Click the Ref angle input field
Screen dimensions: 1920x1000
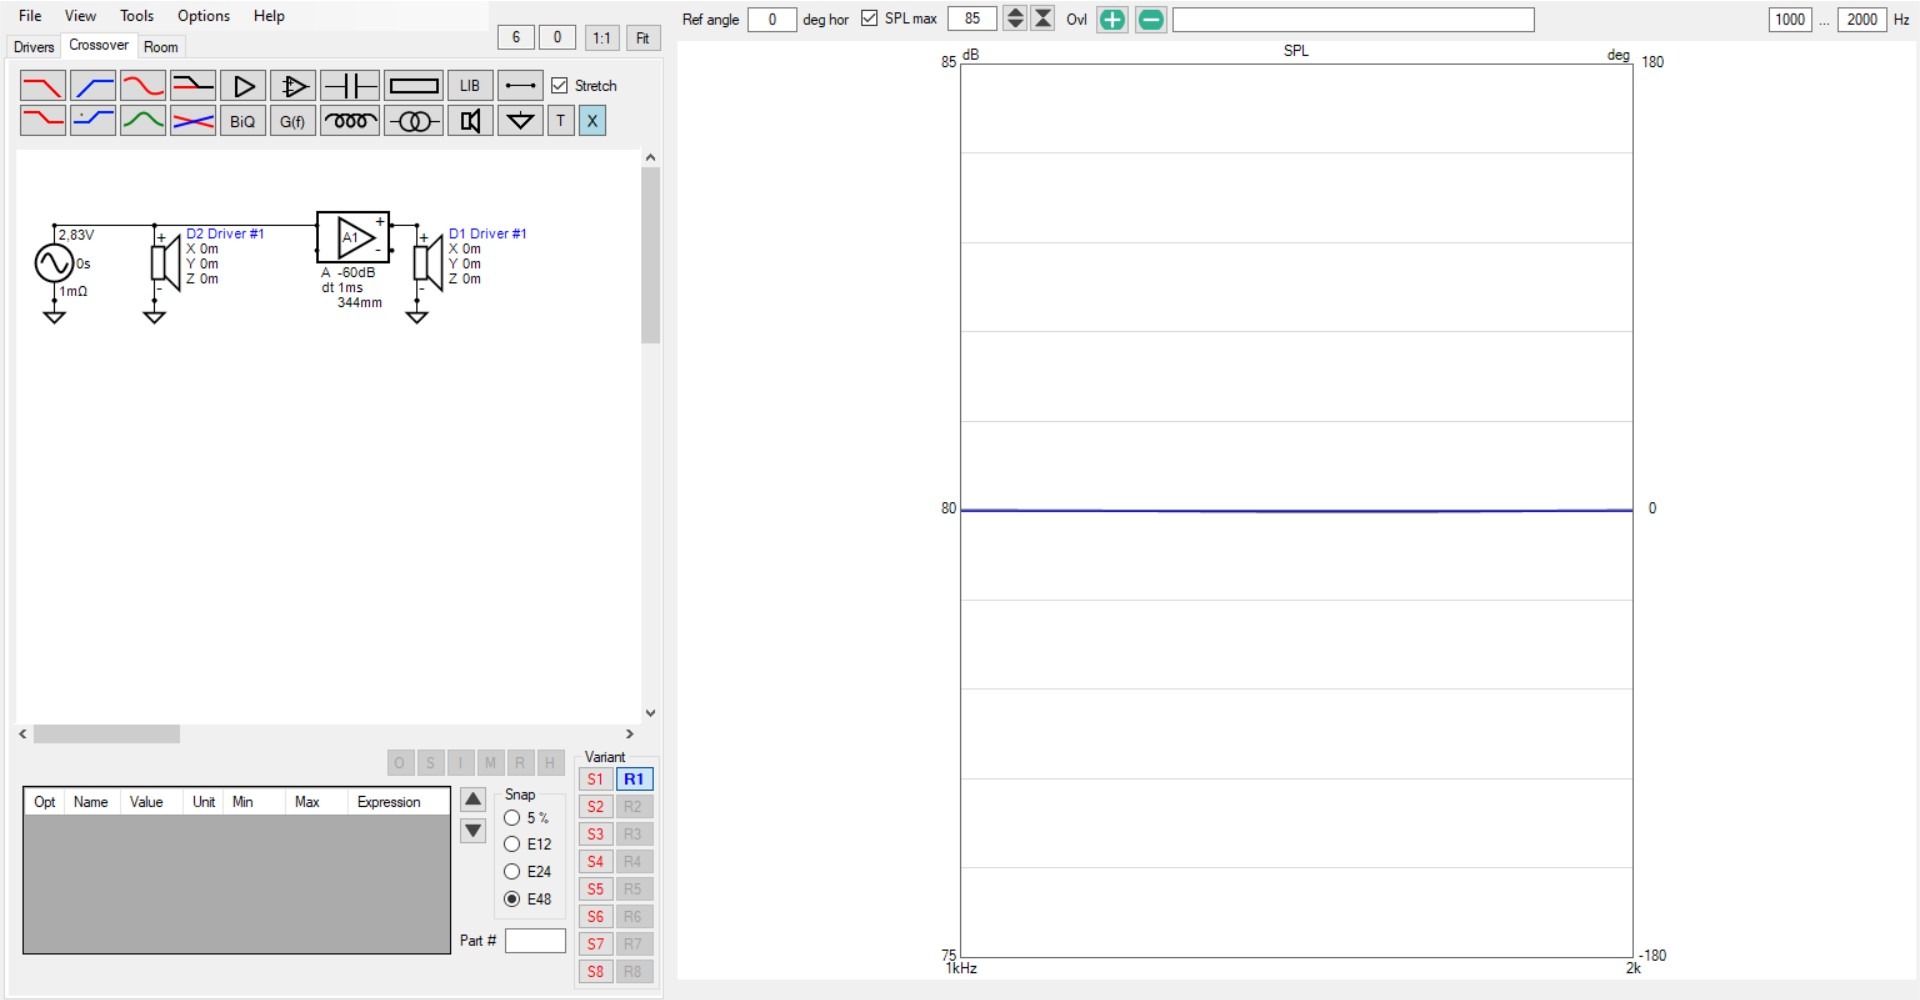pyautogui.click(x=772, y=19)
